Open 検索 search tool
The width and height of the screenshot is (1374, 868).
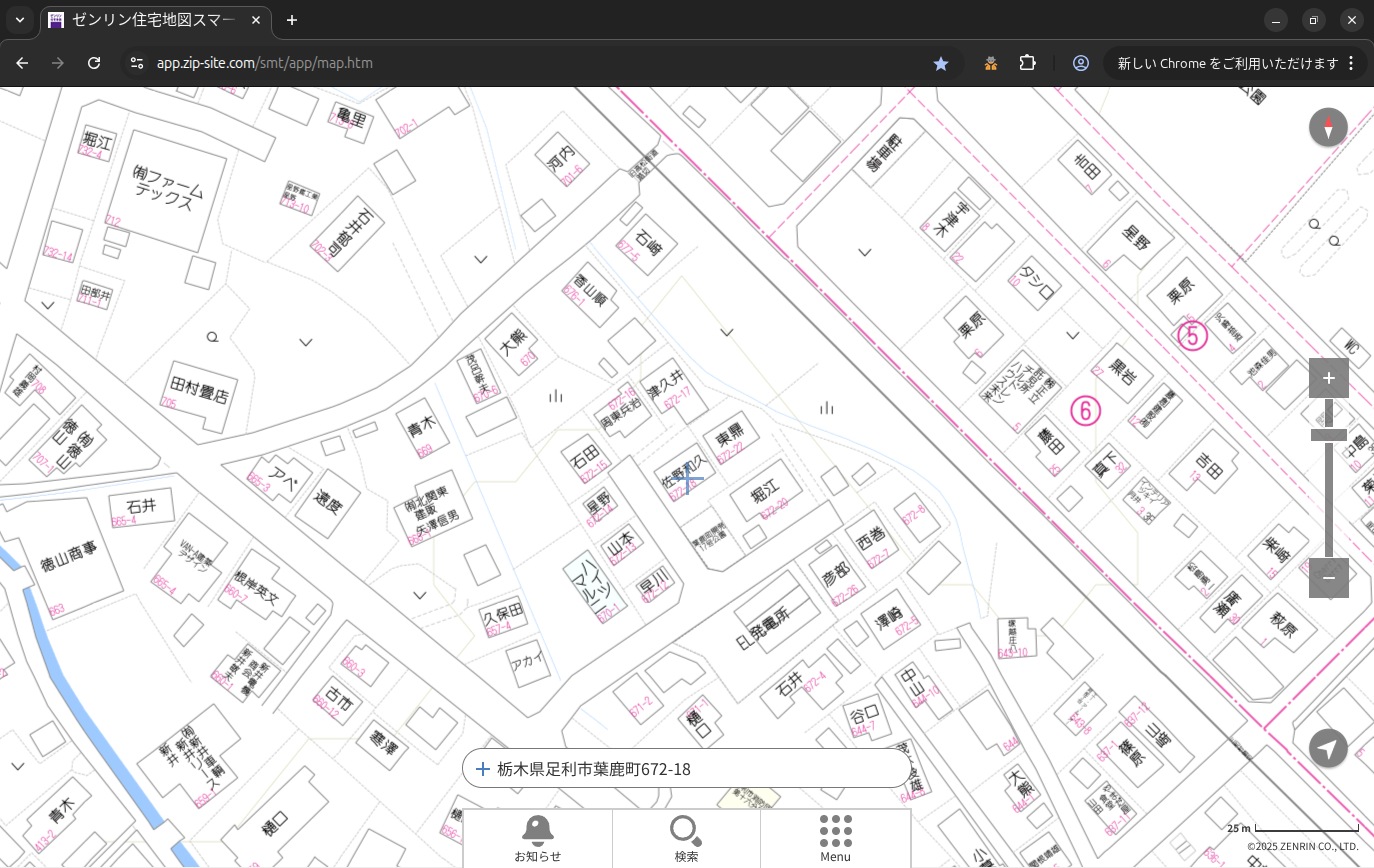pos(686,838)
